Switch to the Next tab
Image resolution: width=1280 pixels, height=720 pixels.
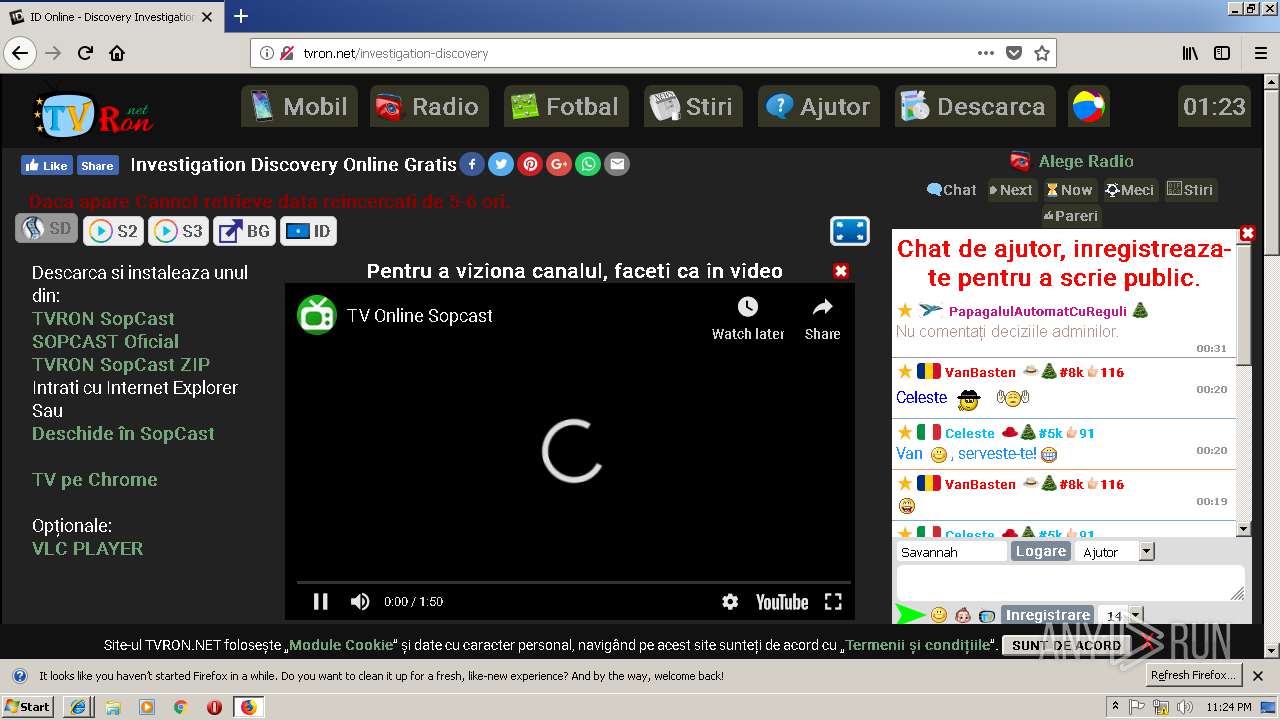coord(1011,189)
